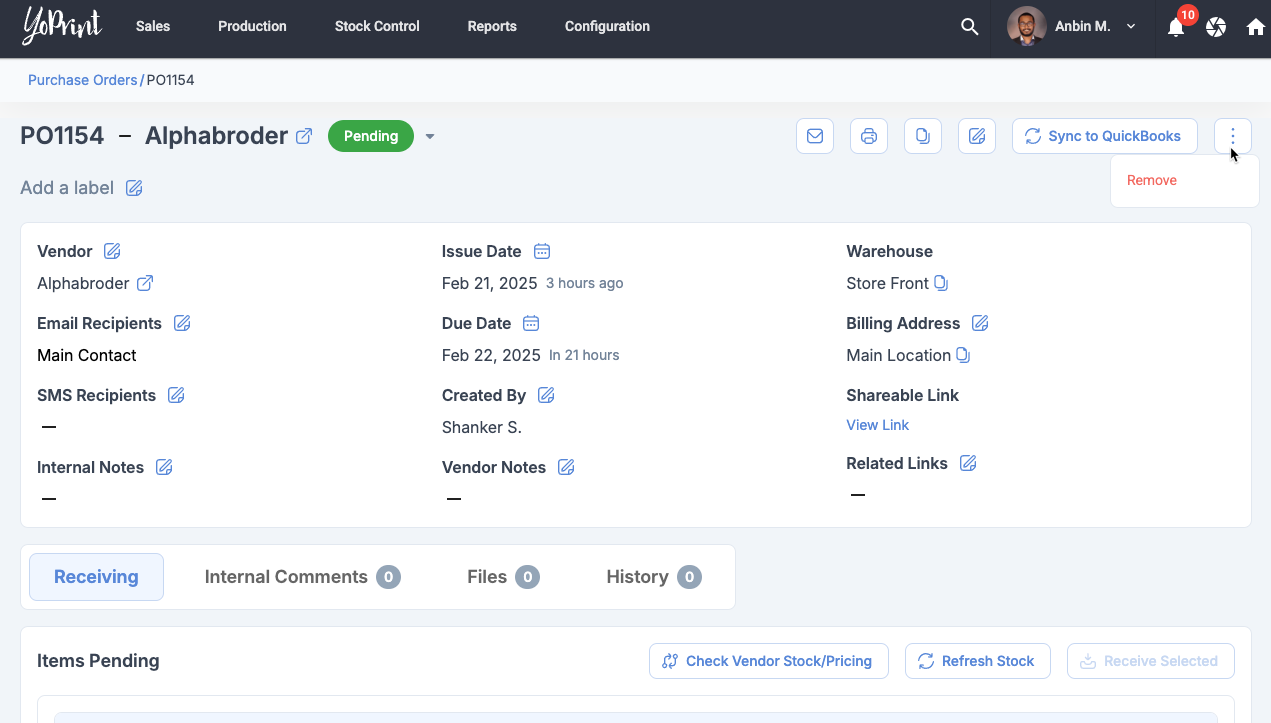This screenshot has height=723, width=1271.
Task: Open the View Link shareable link
Action: [877, 425]
